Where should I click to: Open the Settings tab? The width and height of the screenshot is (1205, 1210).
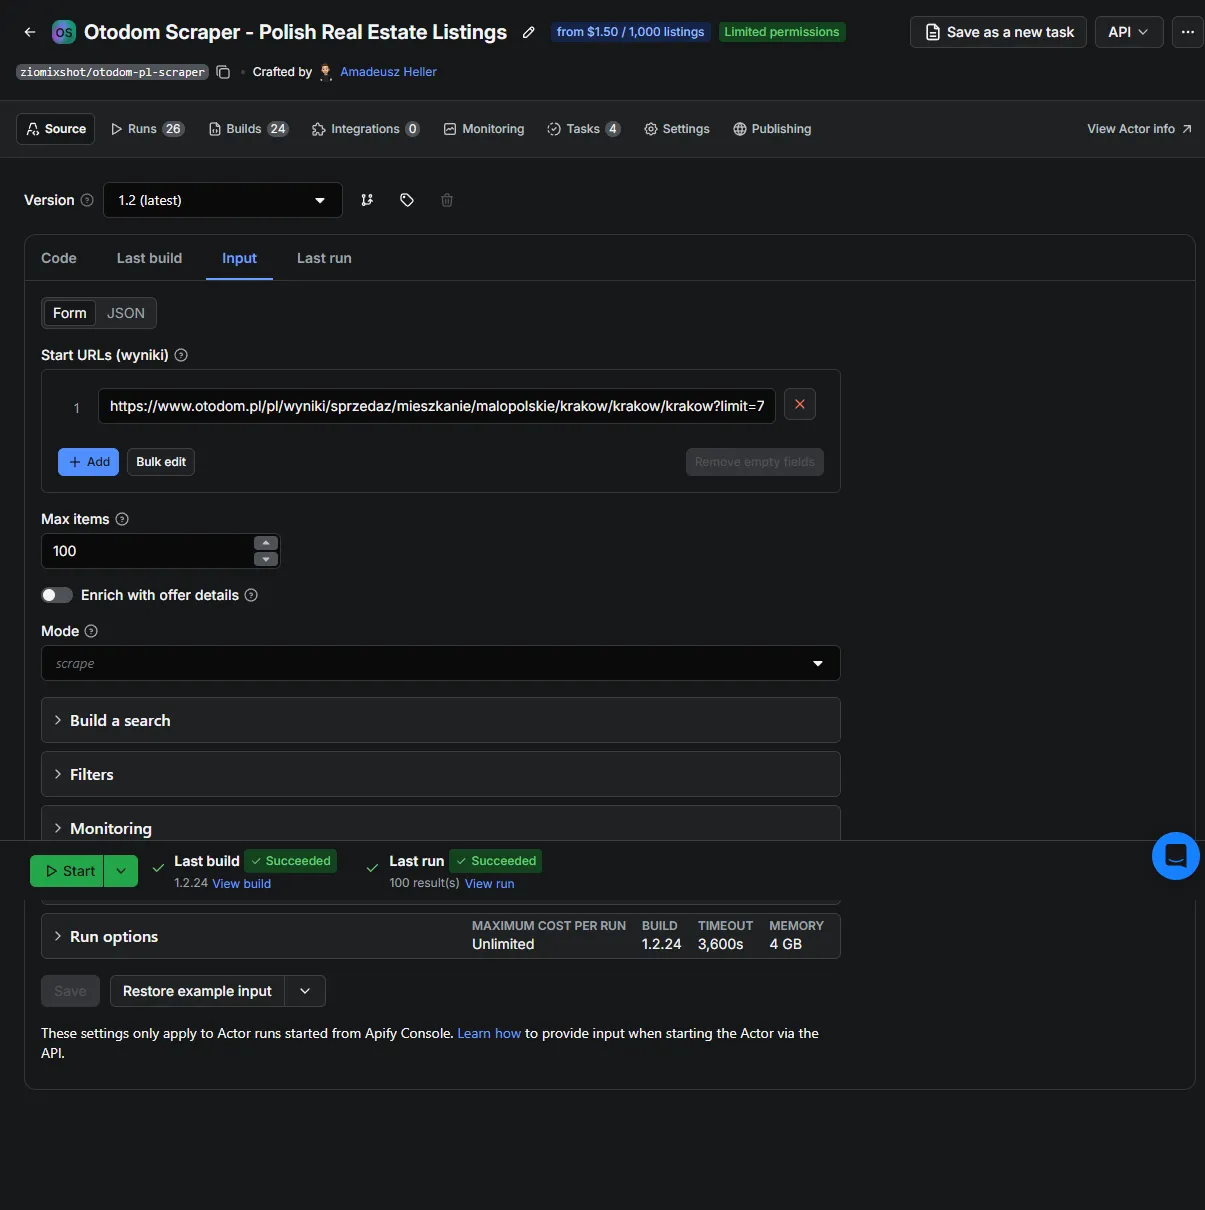click(677, 129)
